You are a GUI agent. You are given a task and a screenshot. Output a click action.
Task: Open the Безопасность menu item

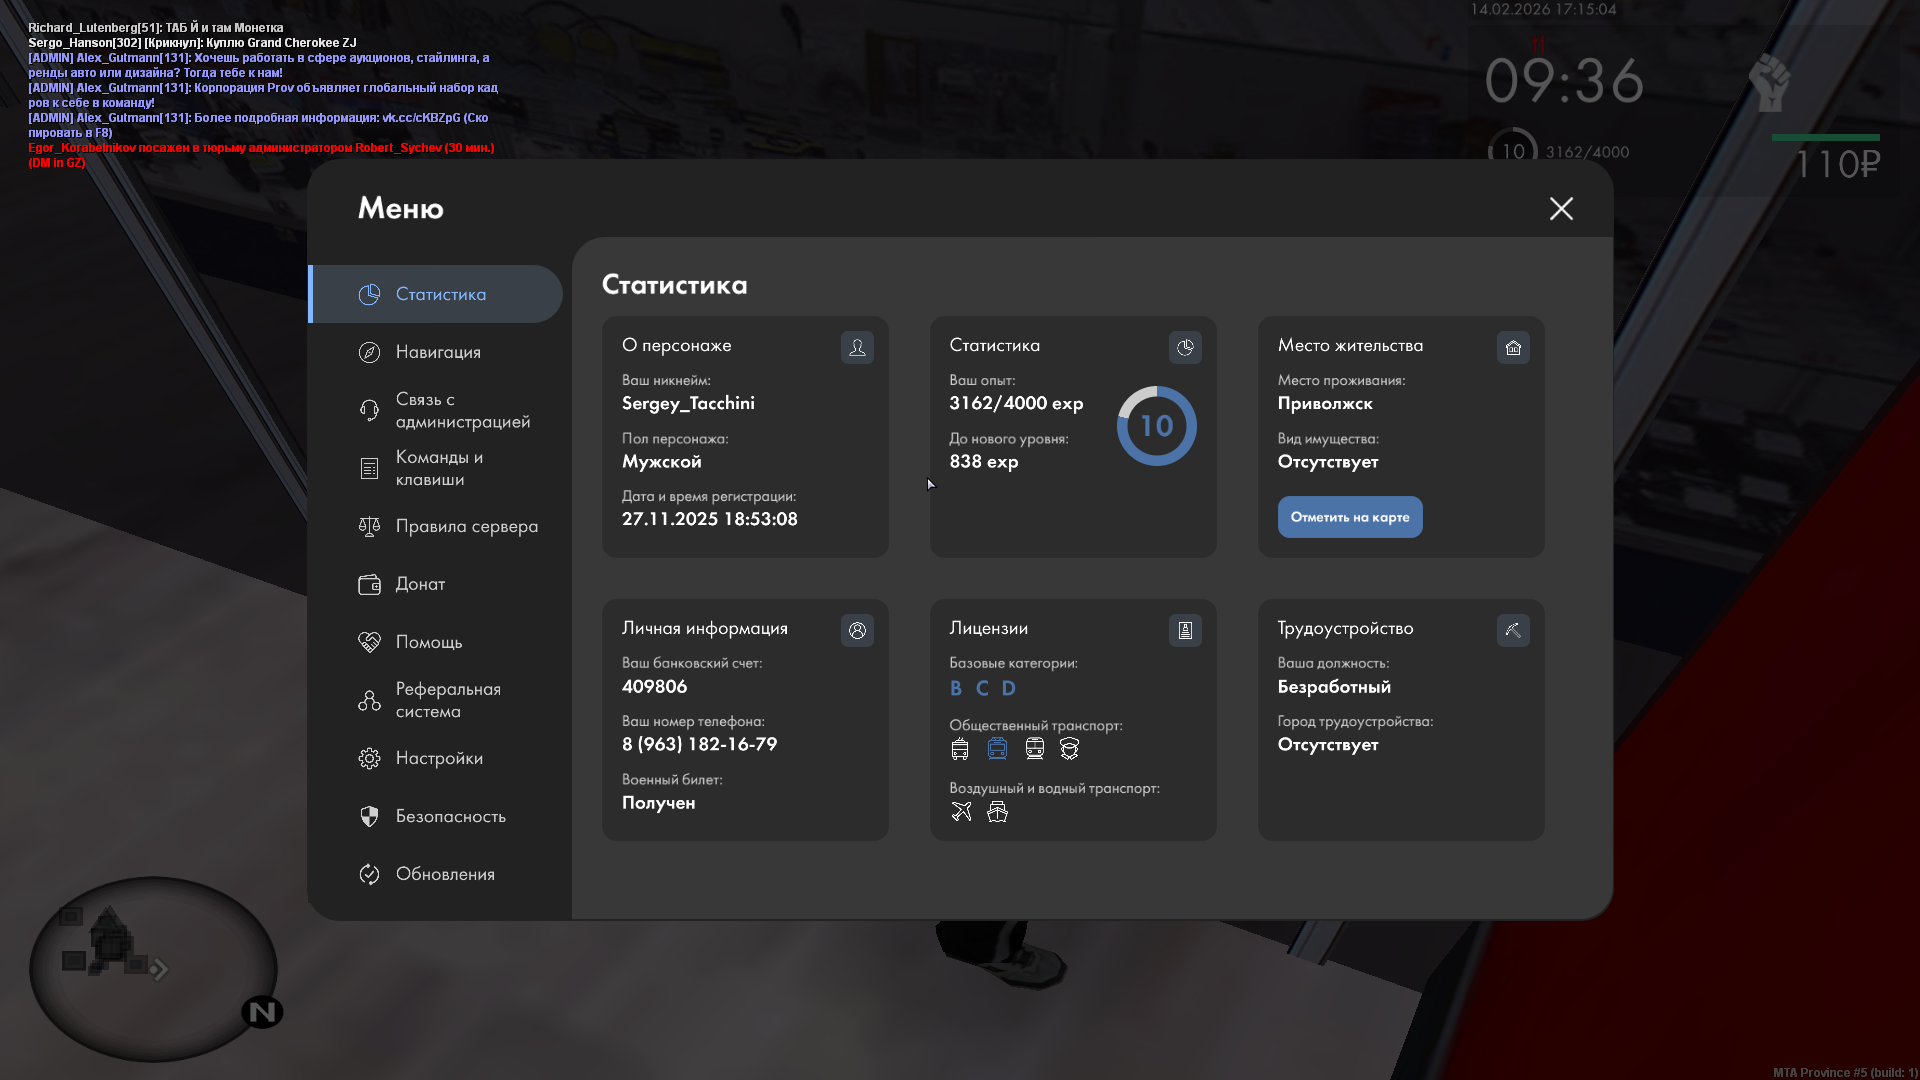pos(450,816)
